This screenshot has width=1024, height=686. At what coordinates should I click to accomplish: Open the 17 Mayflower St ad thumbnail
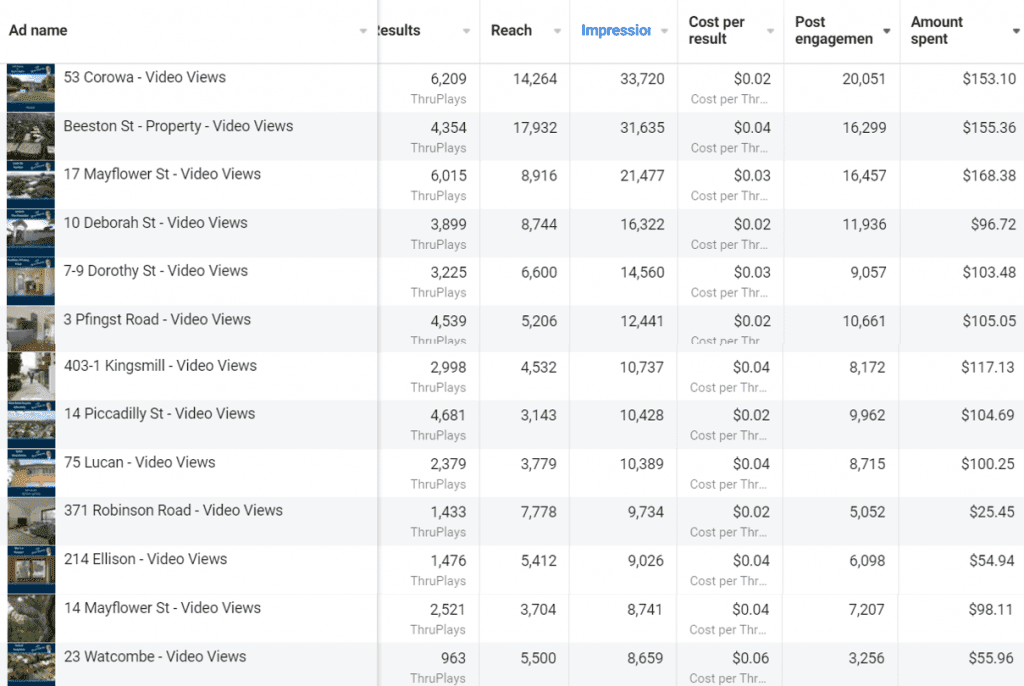click(x=31, y=184)
